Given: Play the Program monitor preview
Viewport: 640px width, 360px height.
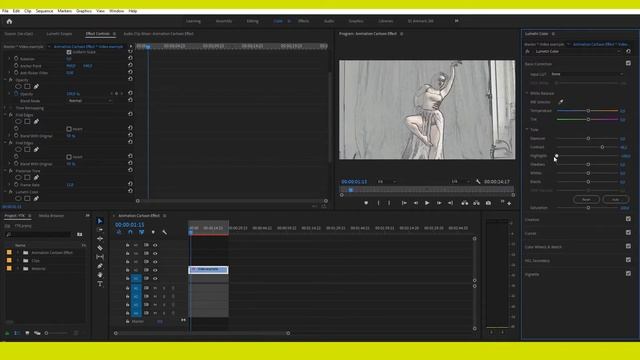Looking at the screenshot, I should (427, 203).
